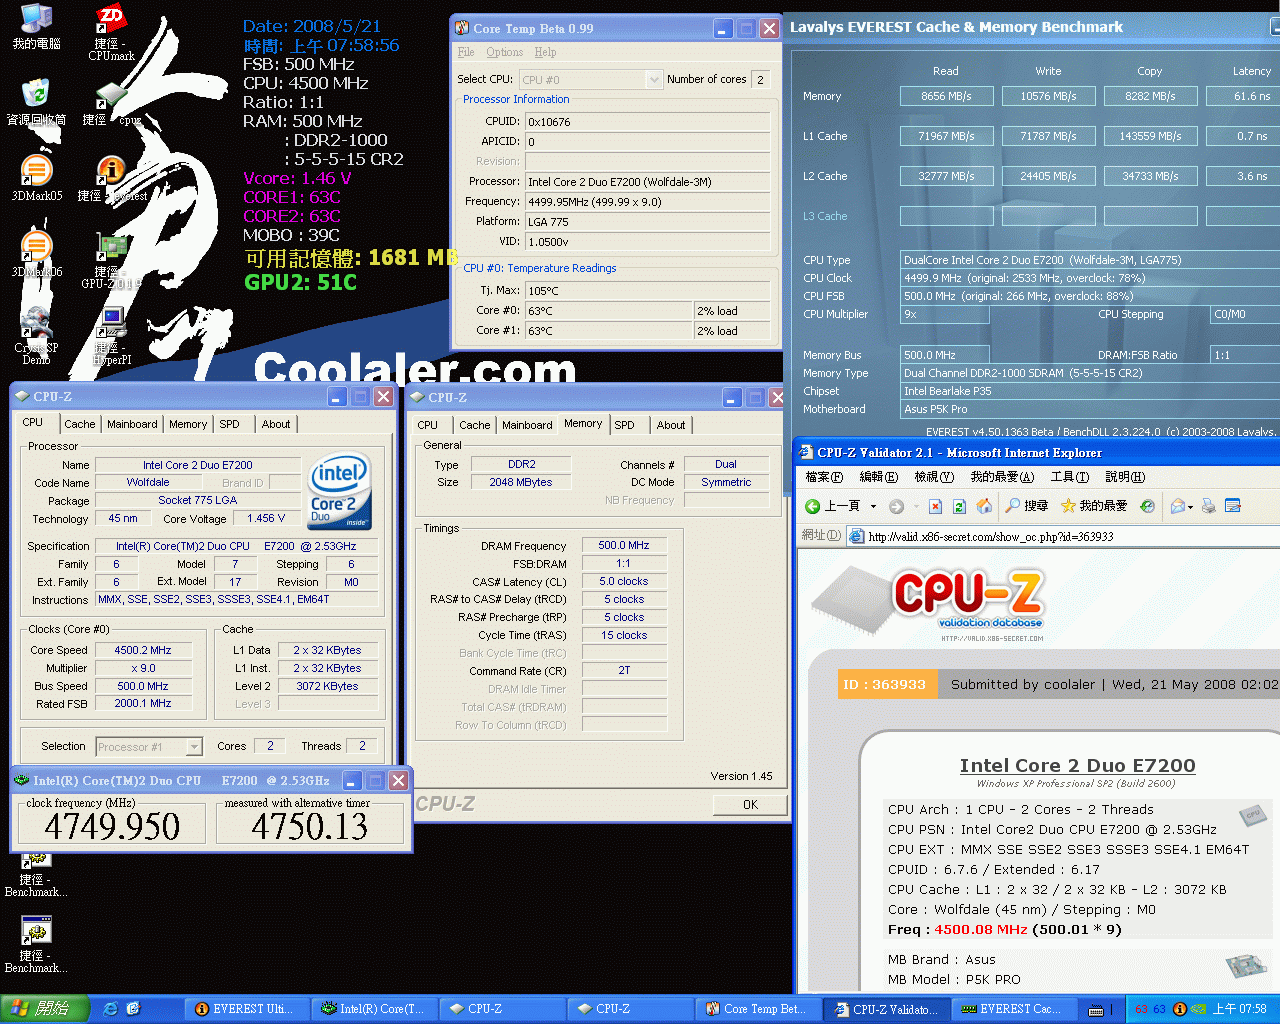Click Tj. Max 105°C value in Core Temp
Viewport: 1280px width, 1024px height.
(647, 291)
